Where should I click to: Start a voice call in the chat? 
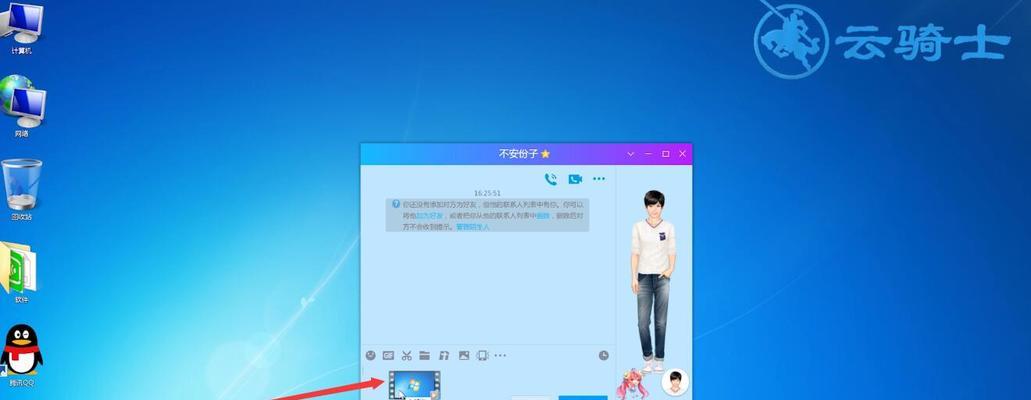[550, 179]
